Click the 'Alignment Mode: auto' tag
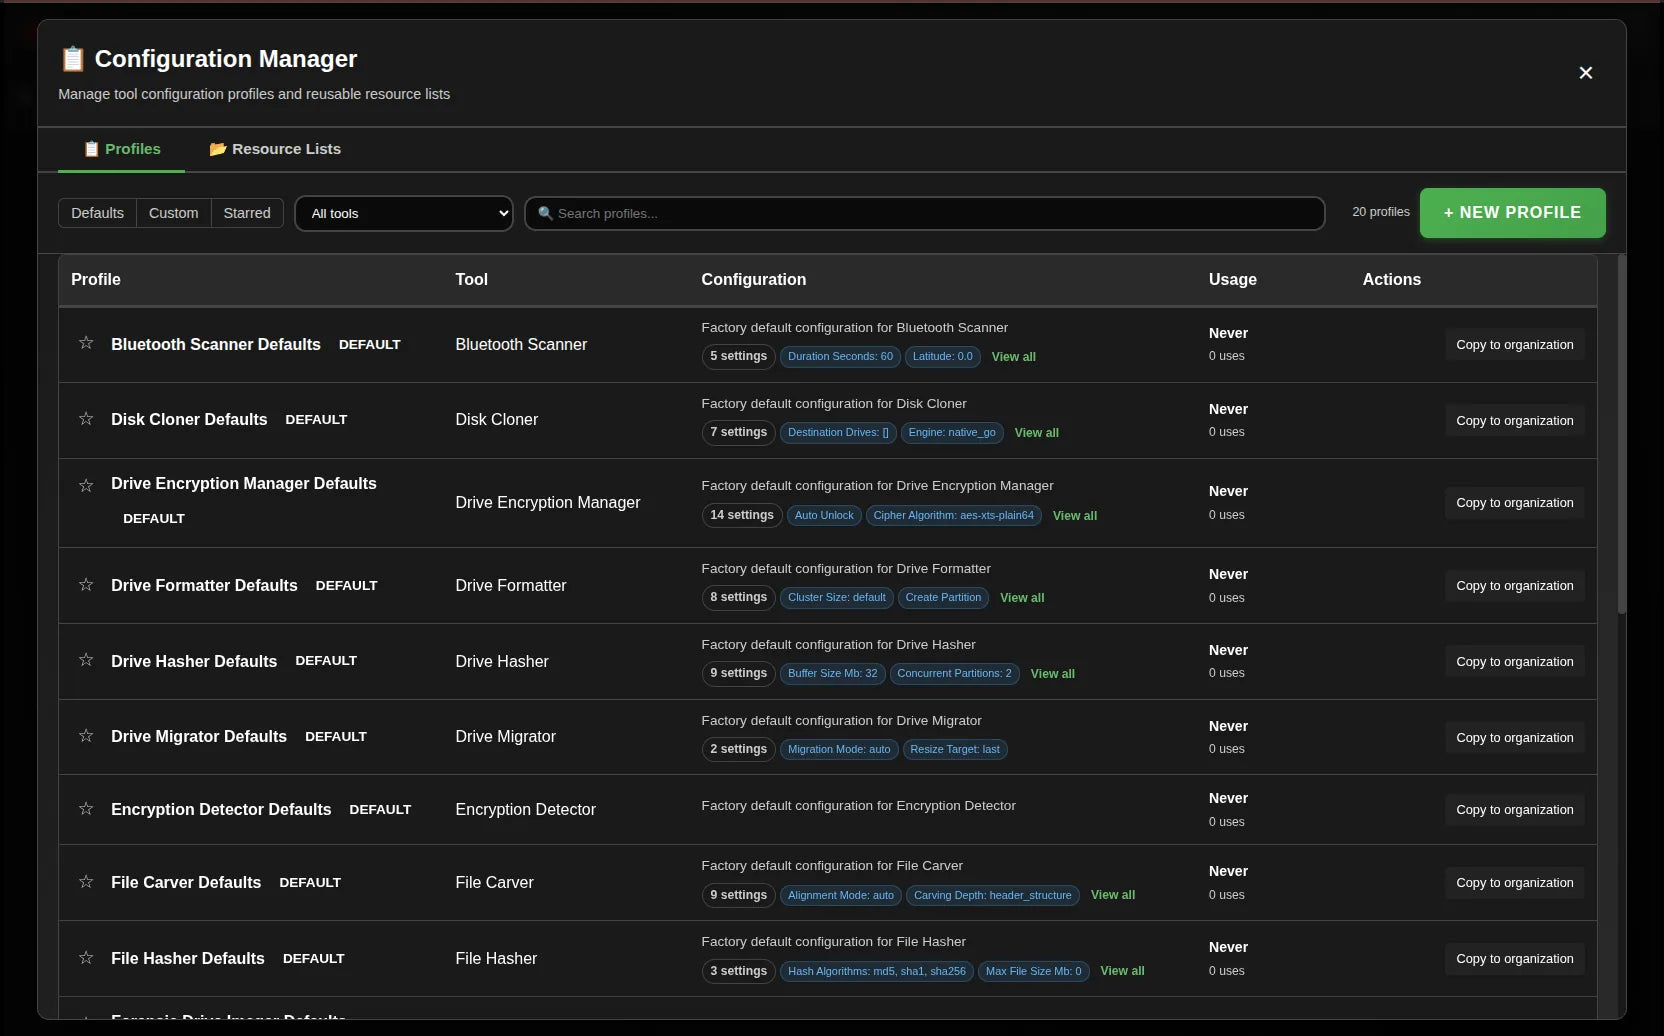 (841, 895)
